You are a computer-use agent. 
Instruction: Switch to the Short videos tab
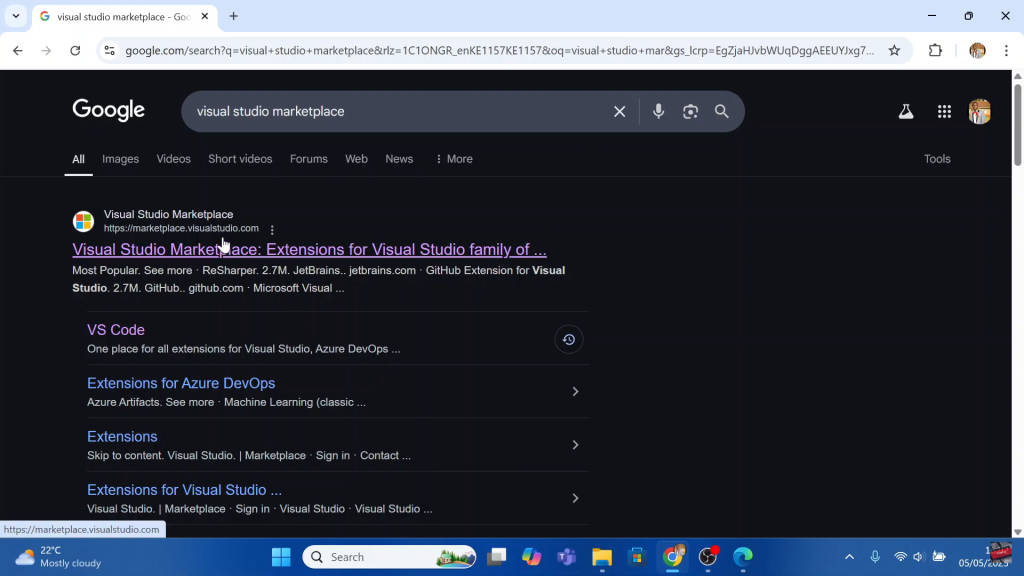click(240, 159)
